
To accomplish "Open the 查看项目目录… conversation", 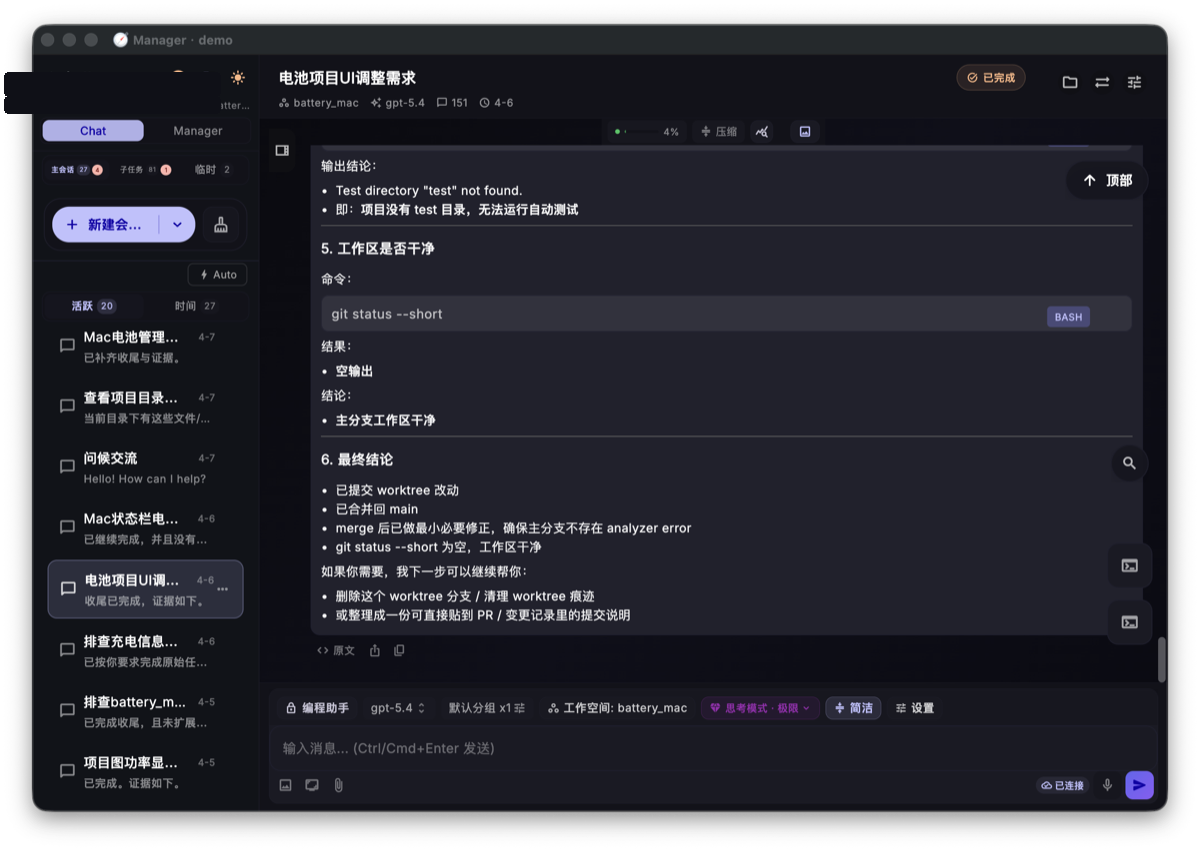I will pos(146,407).
